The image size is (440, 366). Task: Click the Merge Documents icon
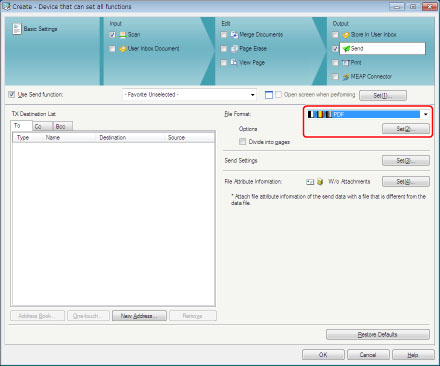click(234, 35)
